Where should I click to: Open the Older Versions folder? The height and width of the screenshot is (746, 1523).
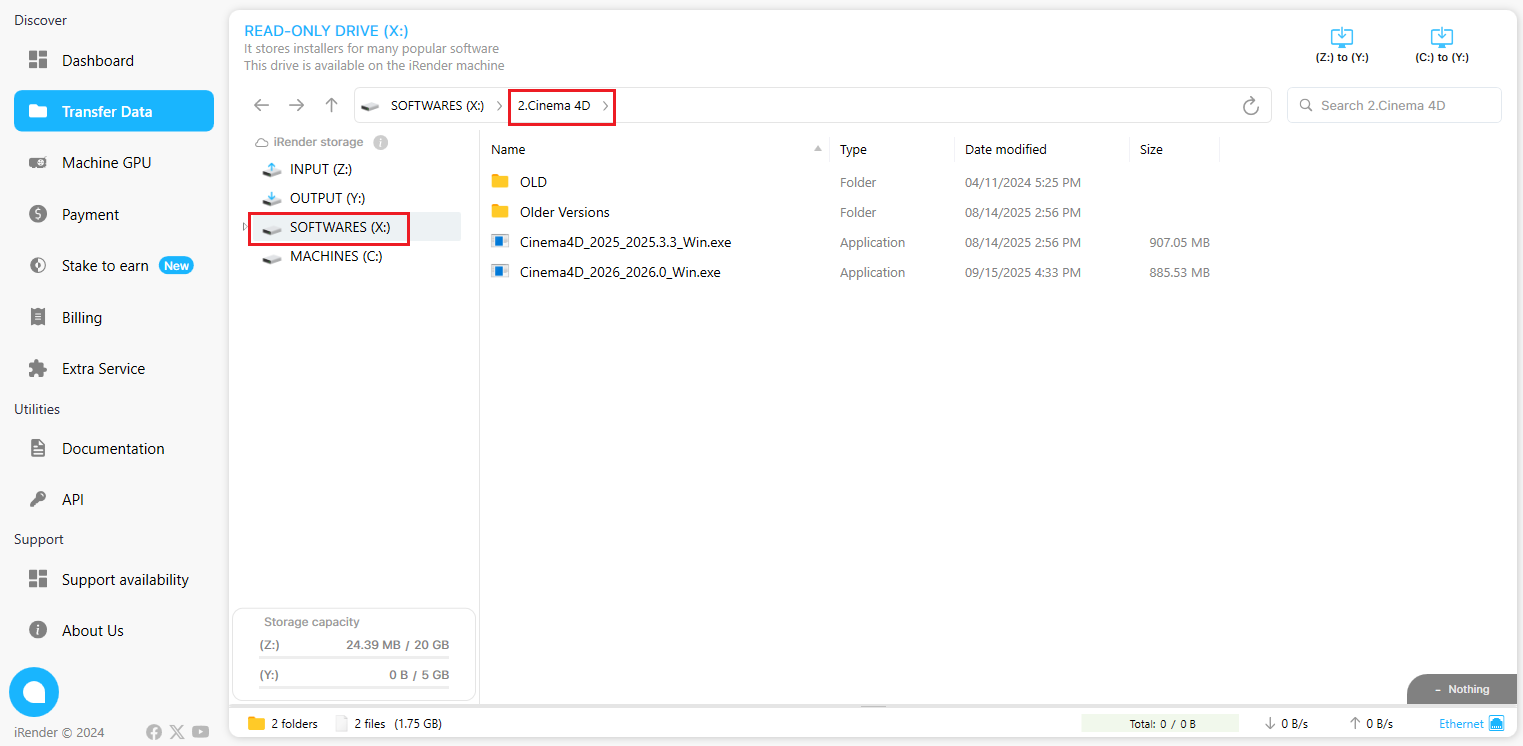564,212
